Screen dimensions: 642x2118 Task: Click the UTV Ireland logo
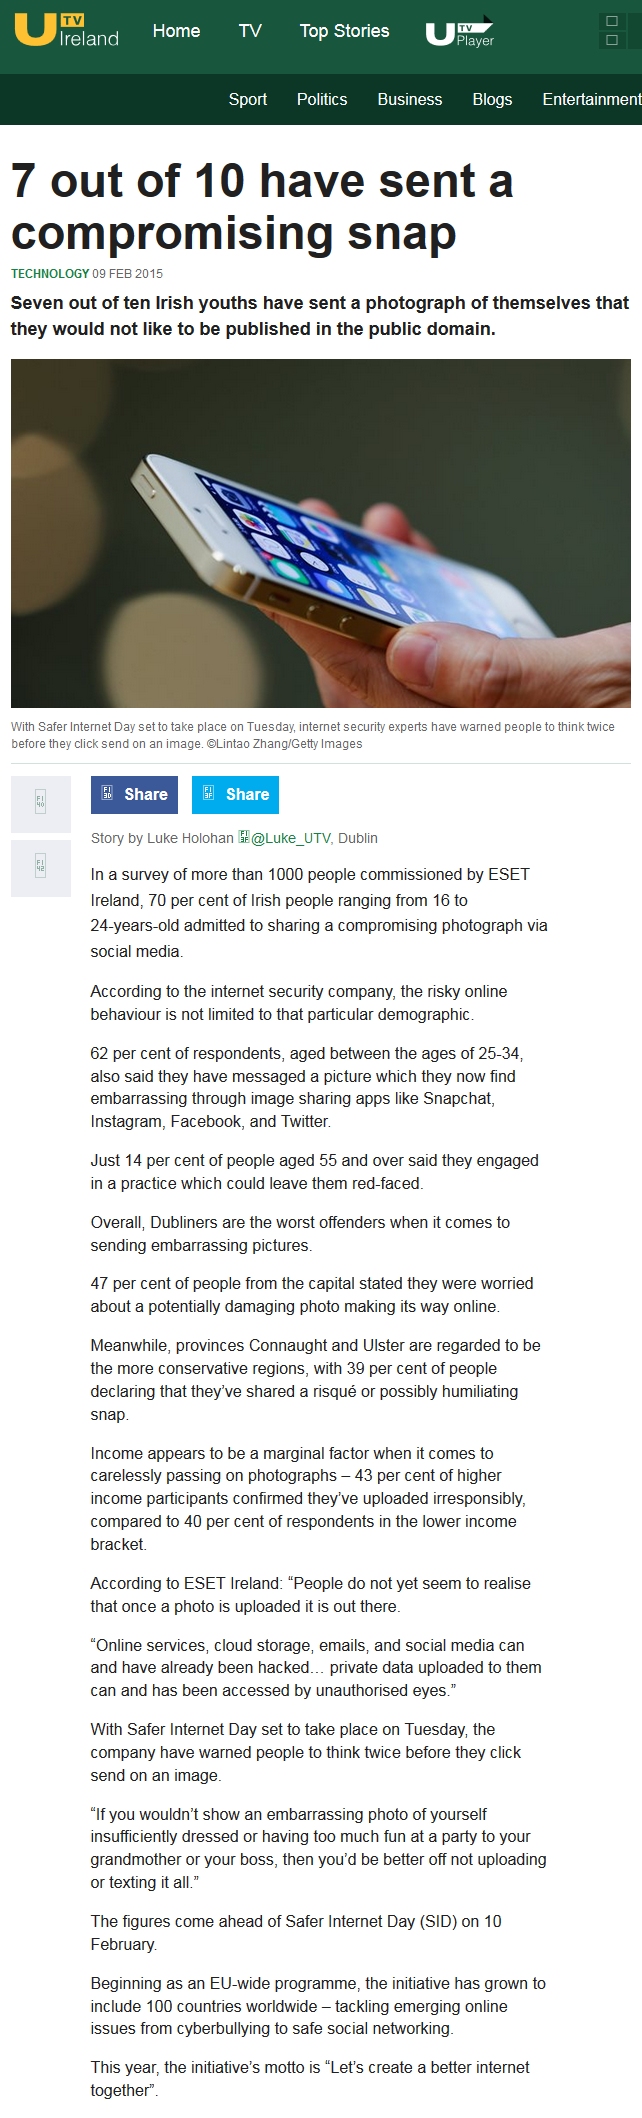click(x=66, y=32)
